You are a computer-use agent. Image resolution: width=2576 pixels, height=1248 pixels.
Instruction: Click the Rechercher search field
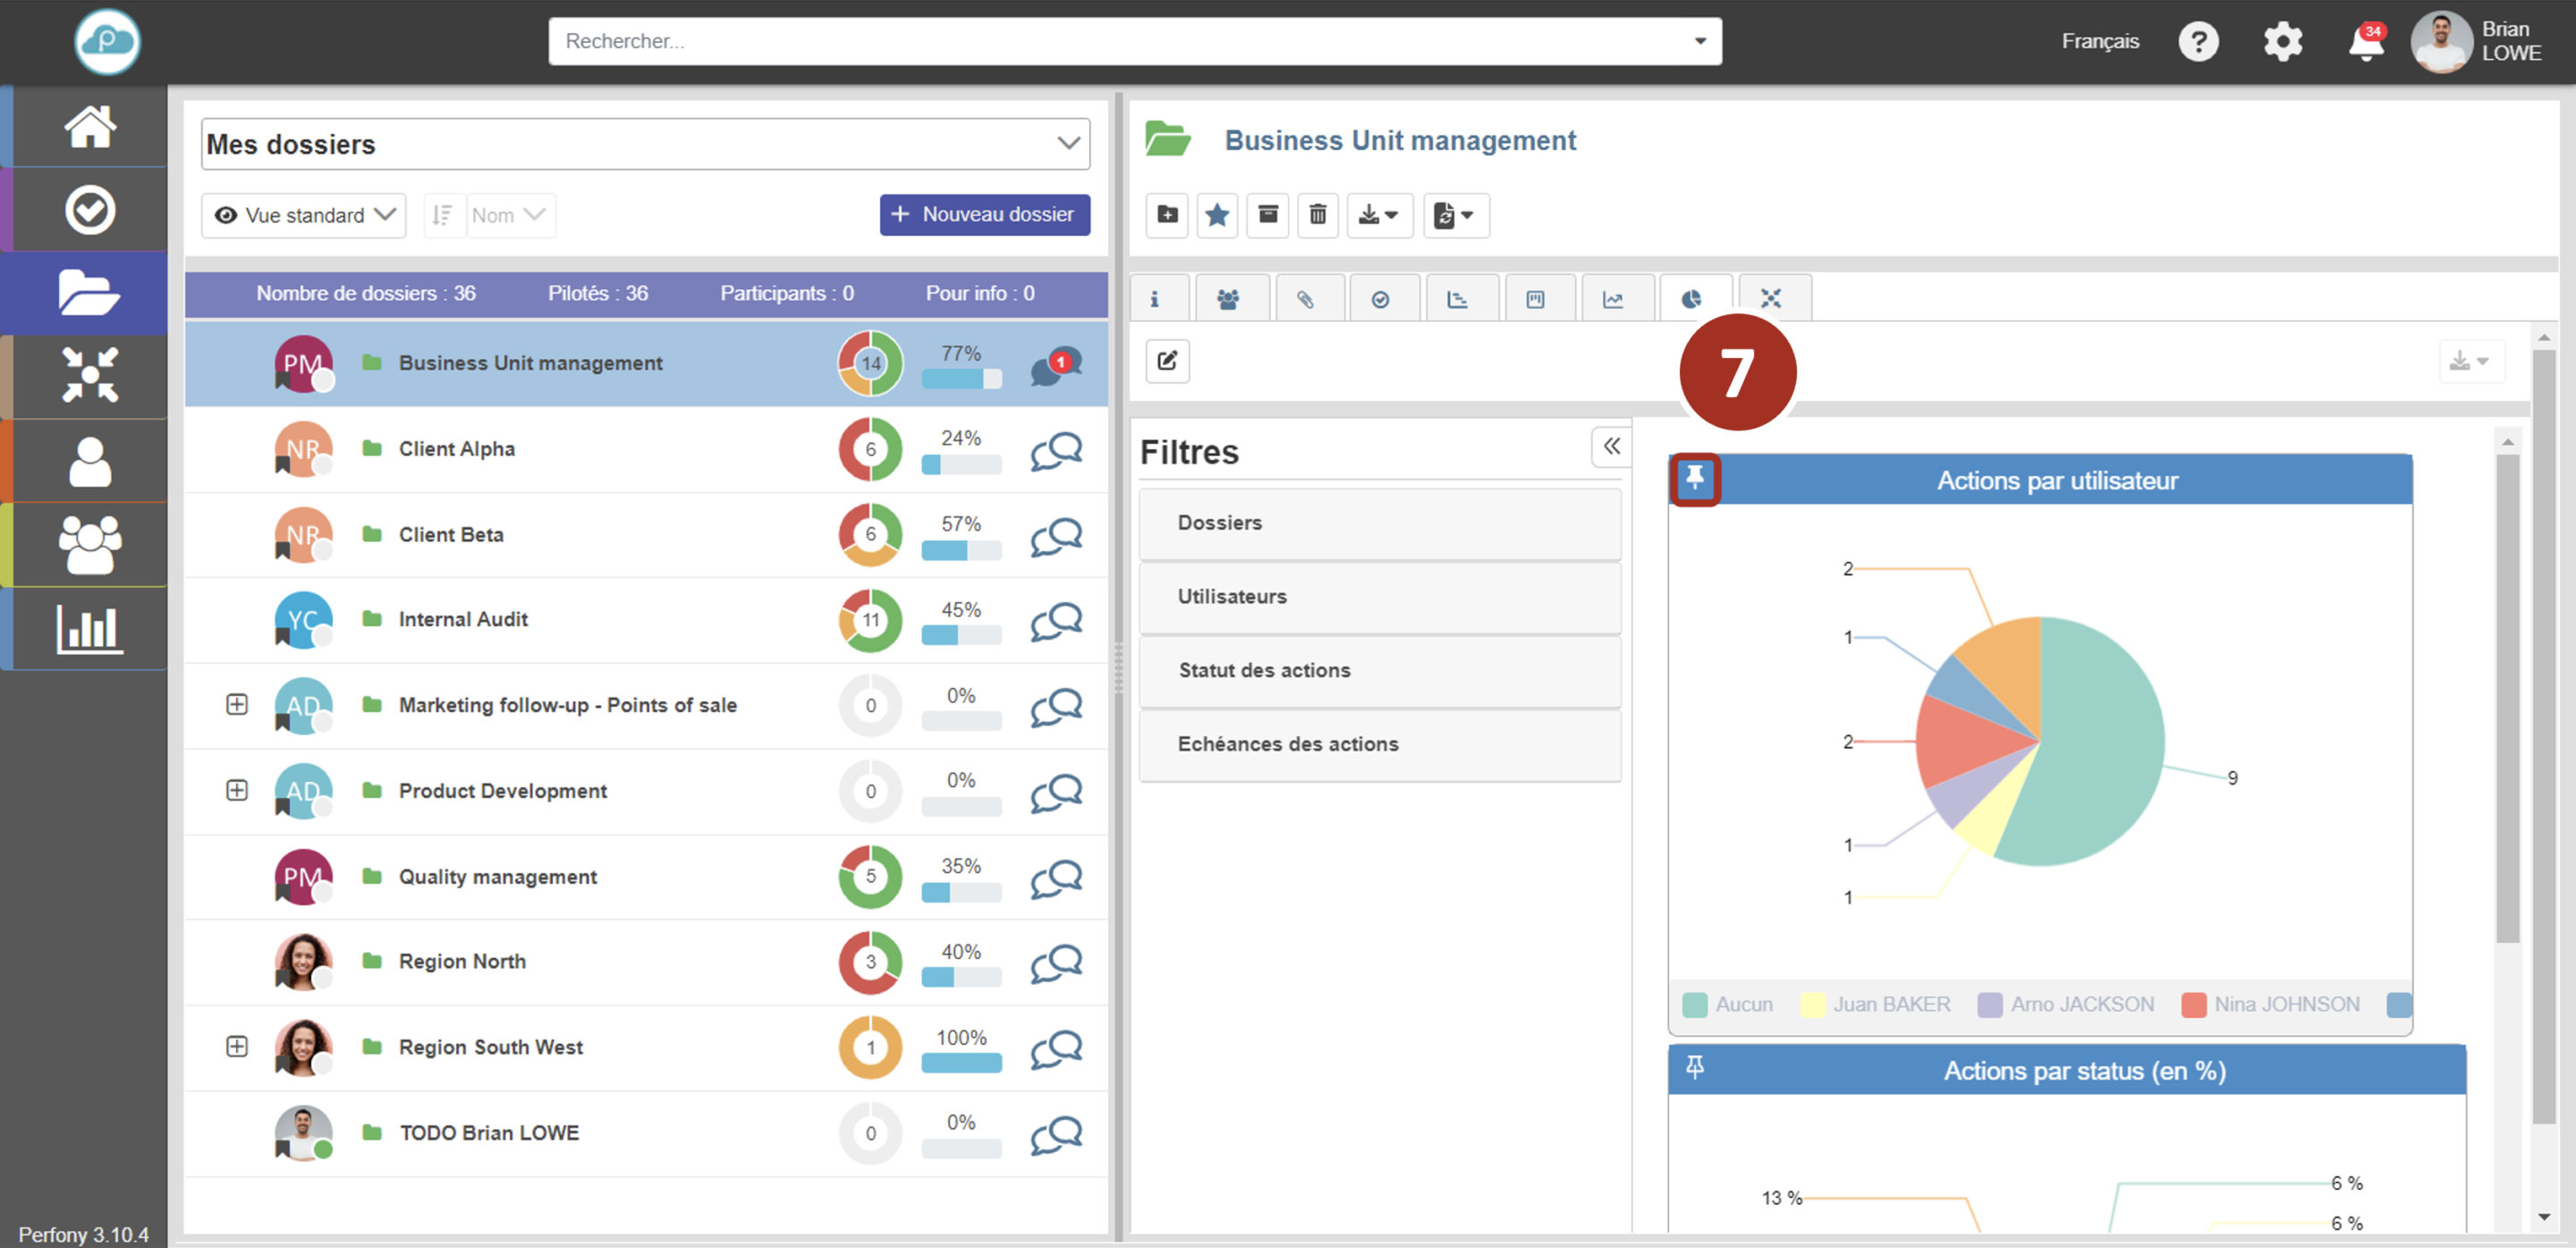(1120, 42)
